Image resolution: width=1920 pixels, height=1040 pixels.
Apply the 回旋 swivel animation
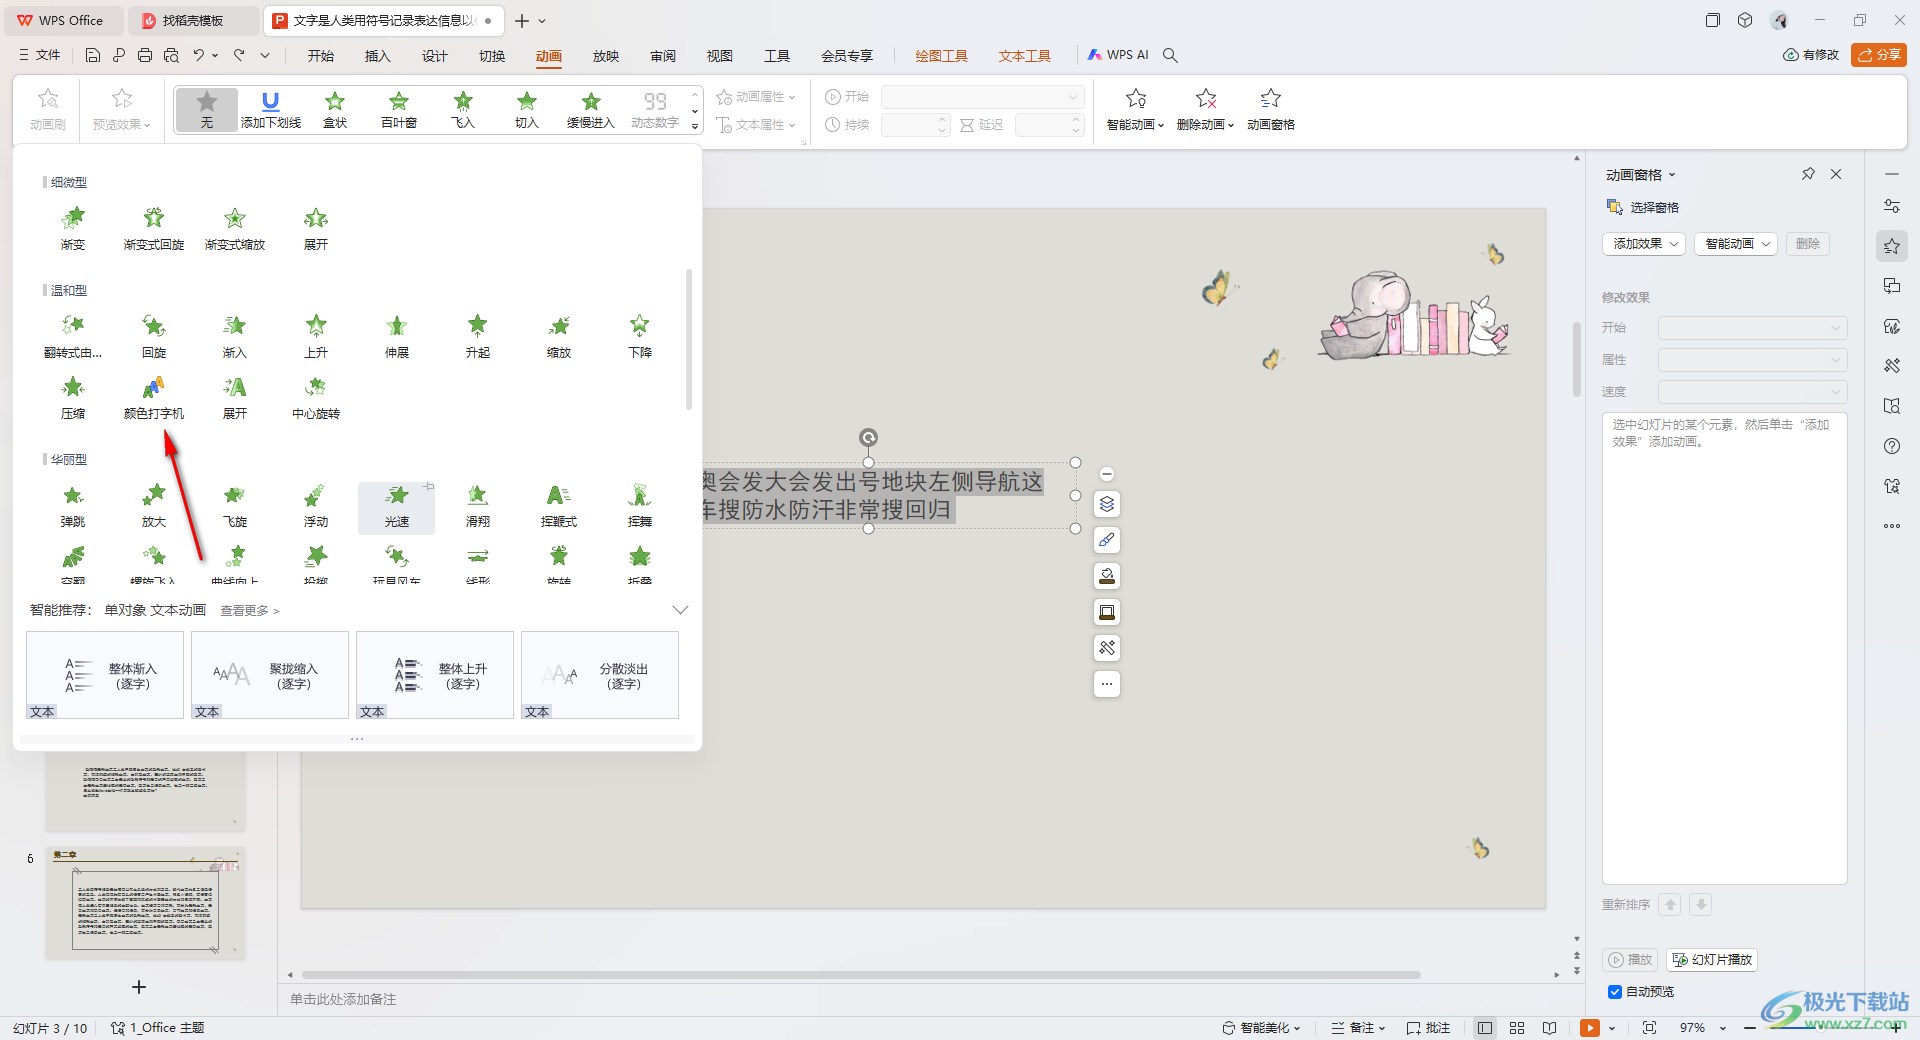(x=154, y=335)
